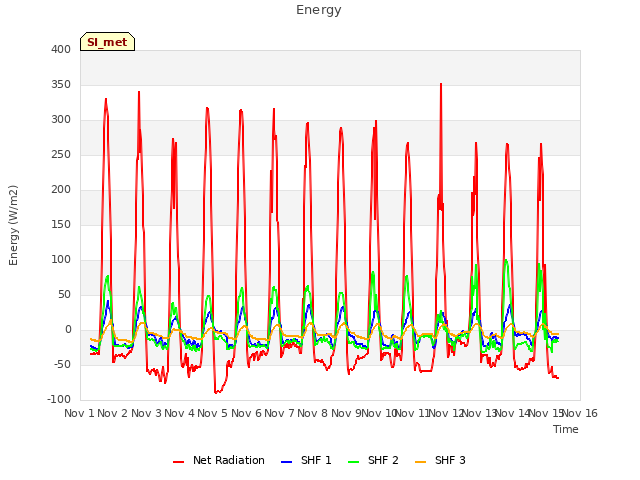Click the 400 y-axis tick label
640x480 pixels.
tap(61, 49)
